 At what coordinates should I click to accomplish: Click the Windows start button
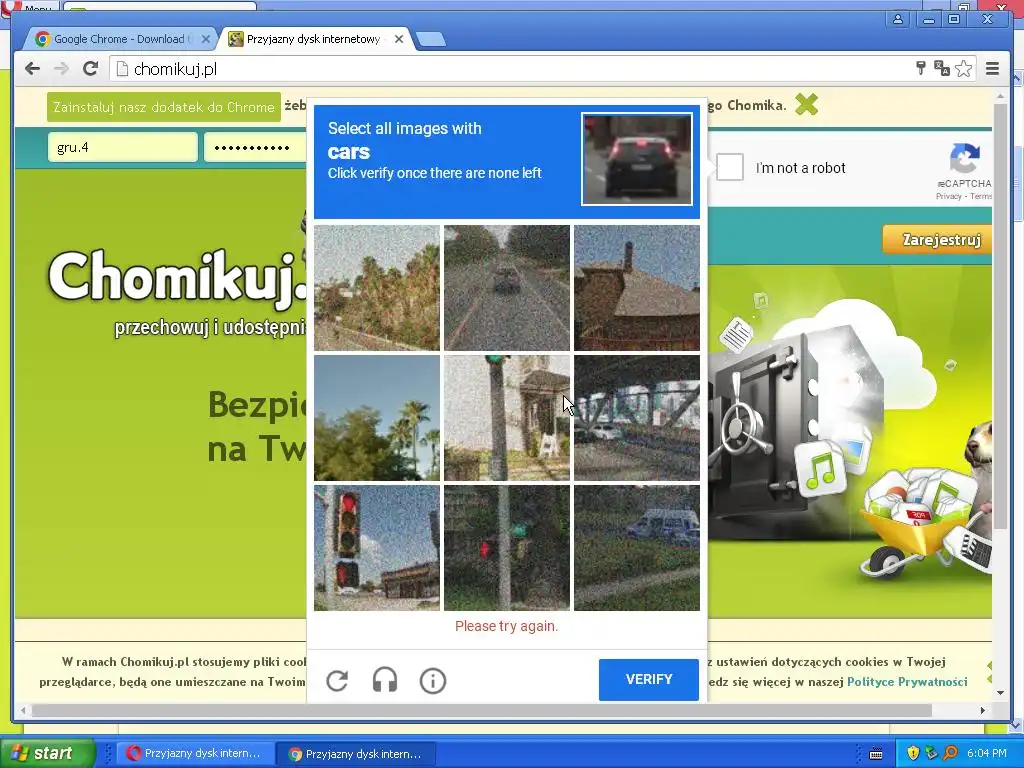pyautogui.click(x=48, y=753)
